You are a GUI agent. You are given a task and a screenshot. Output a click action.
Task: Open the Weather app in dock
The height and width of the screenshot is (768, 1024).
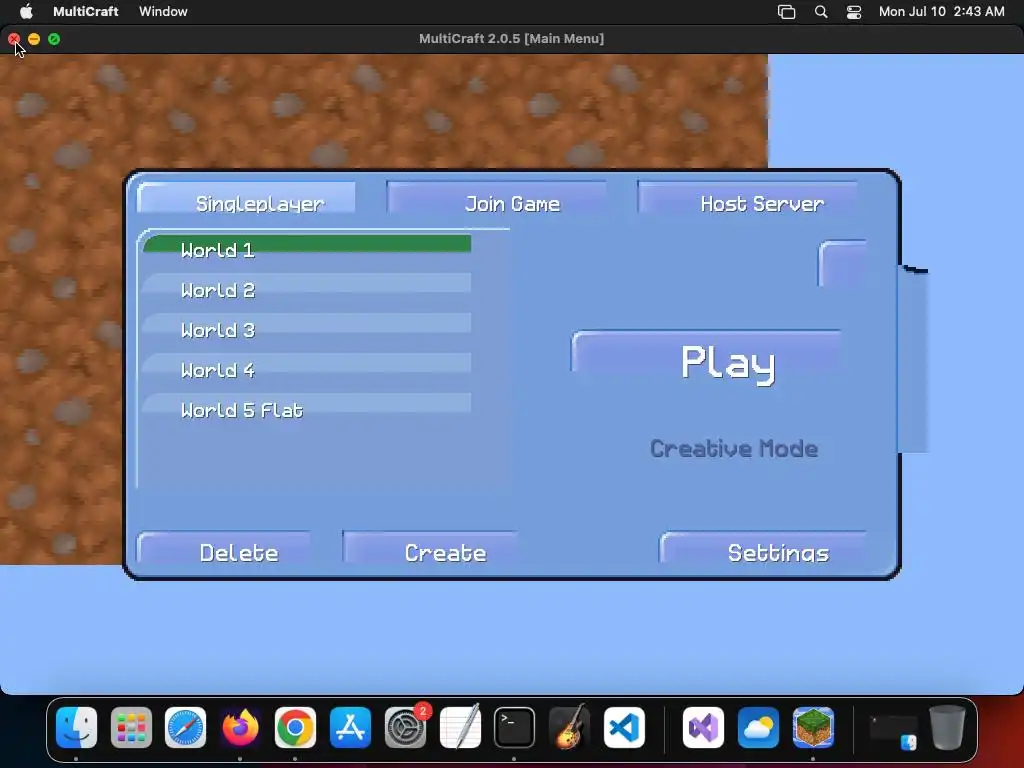coord(758,728)
